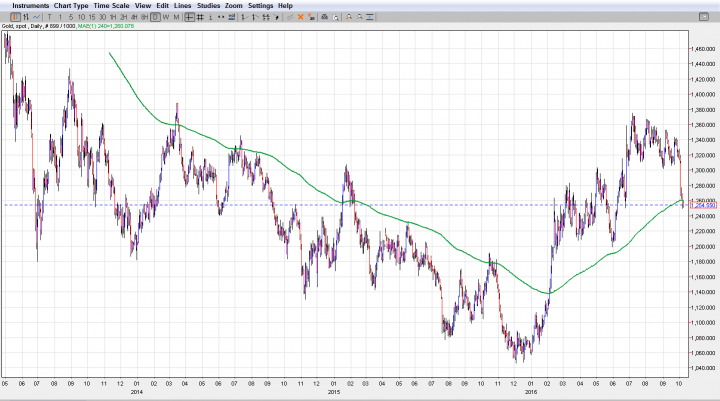Toggle the chart grid icon
Screen dimensions: 720x401
click(200, 17)
